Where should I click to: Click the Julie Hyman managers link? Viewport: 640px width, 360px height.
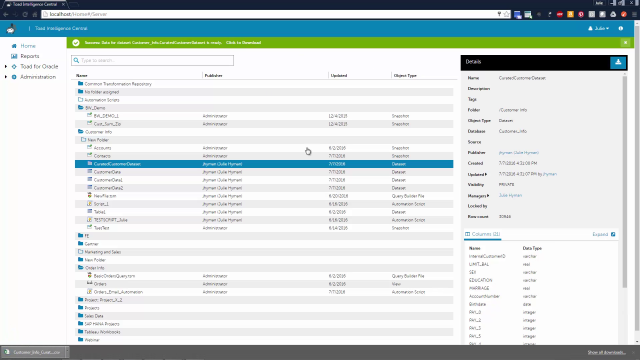point(510,196)
